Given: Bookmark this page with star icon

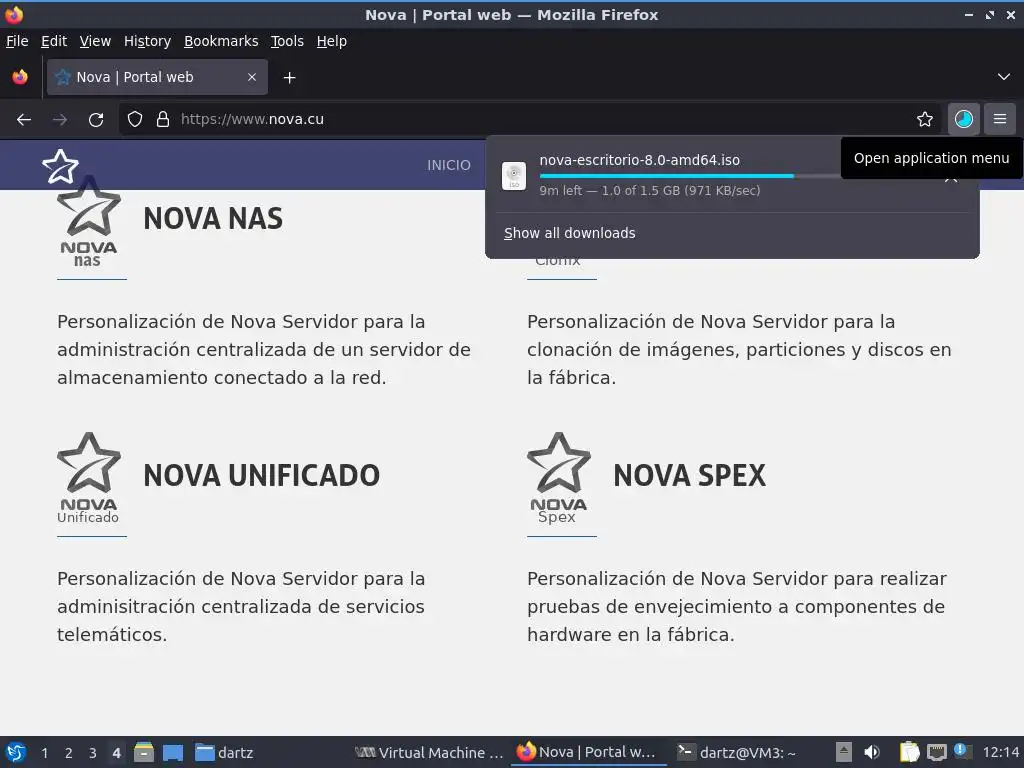Looking at the screenshot, I should 925,120.
